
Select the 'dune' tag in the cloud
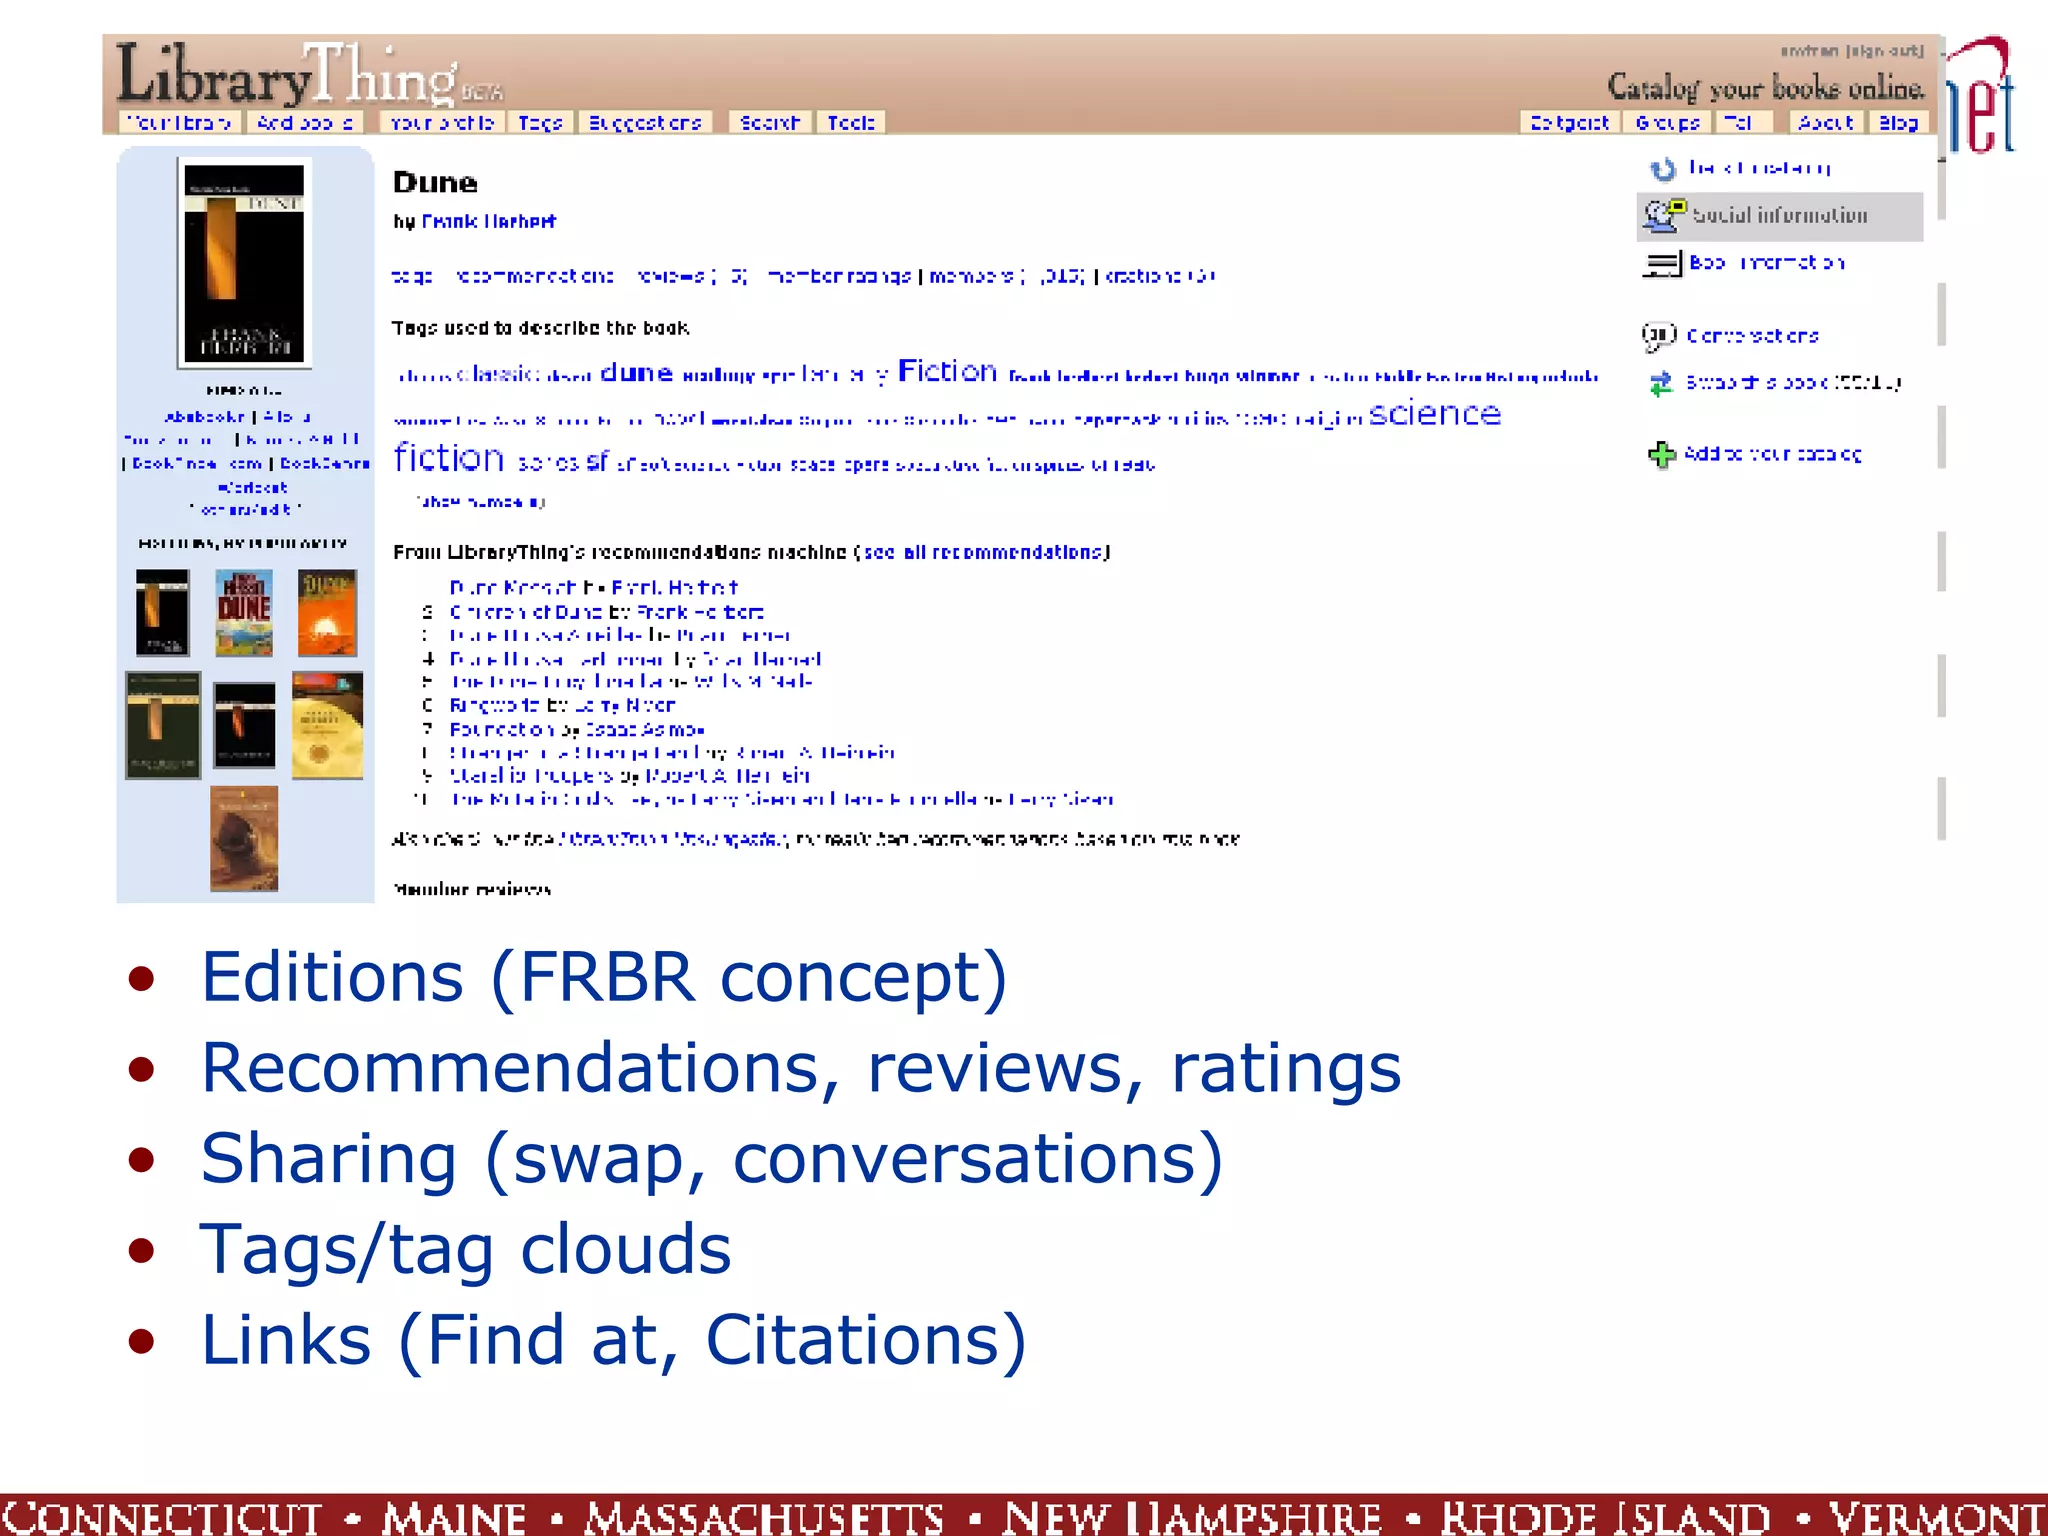pyautogui.click(x=636, y=373)
